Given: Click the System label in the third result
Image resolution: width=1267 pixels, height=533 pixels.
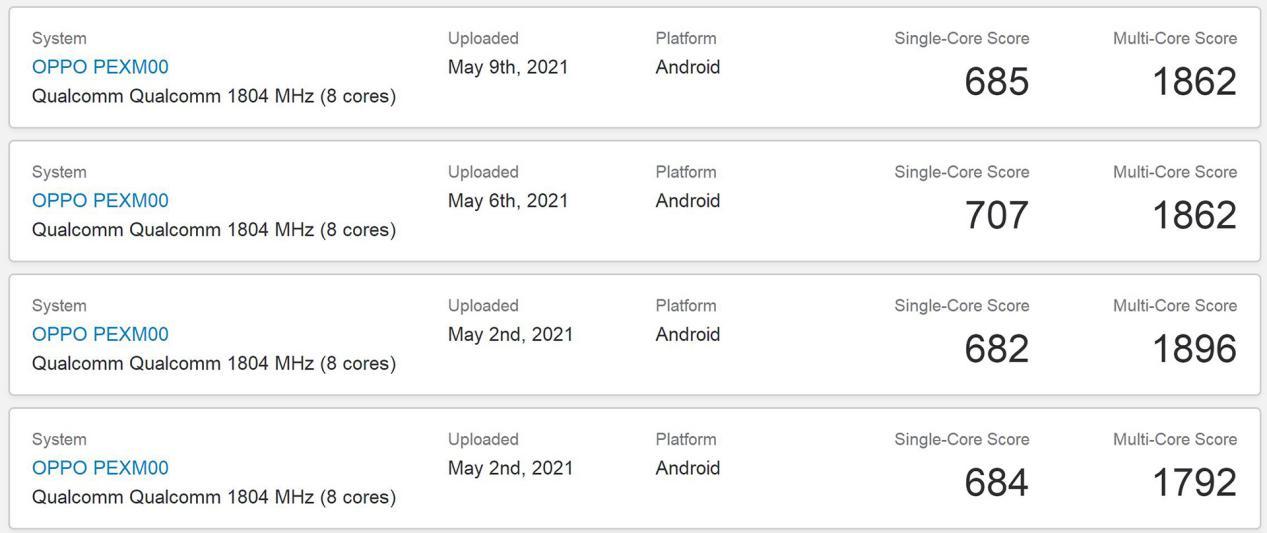Looking at the screenshot, I should pyautogui.click(x=59, y=306).
